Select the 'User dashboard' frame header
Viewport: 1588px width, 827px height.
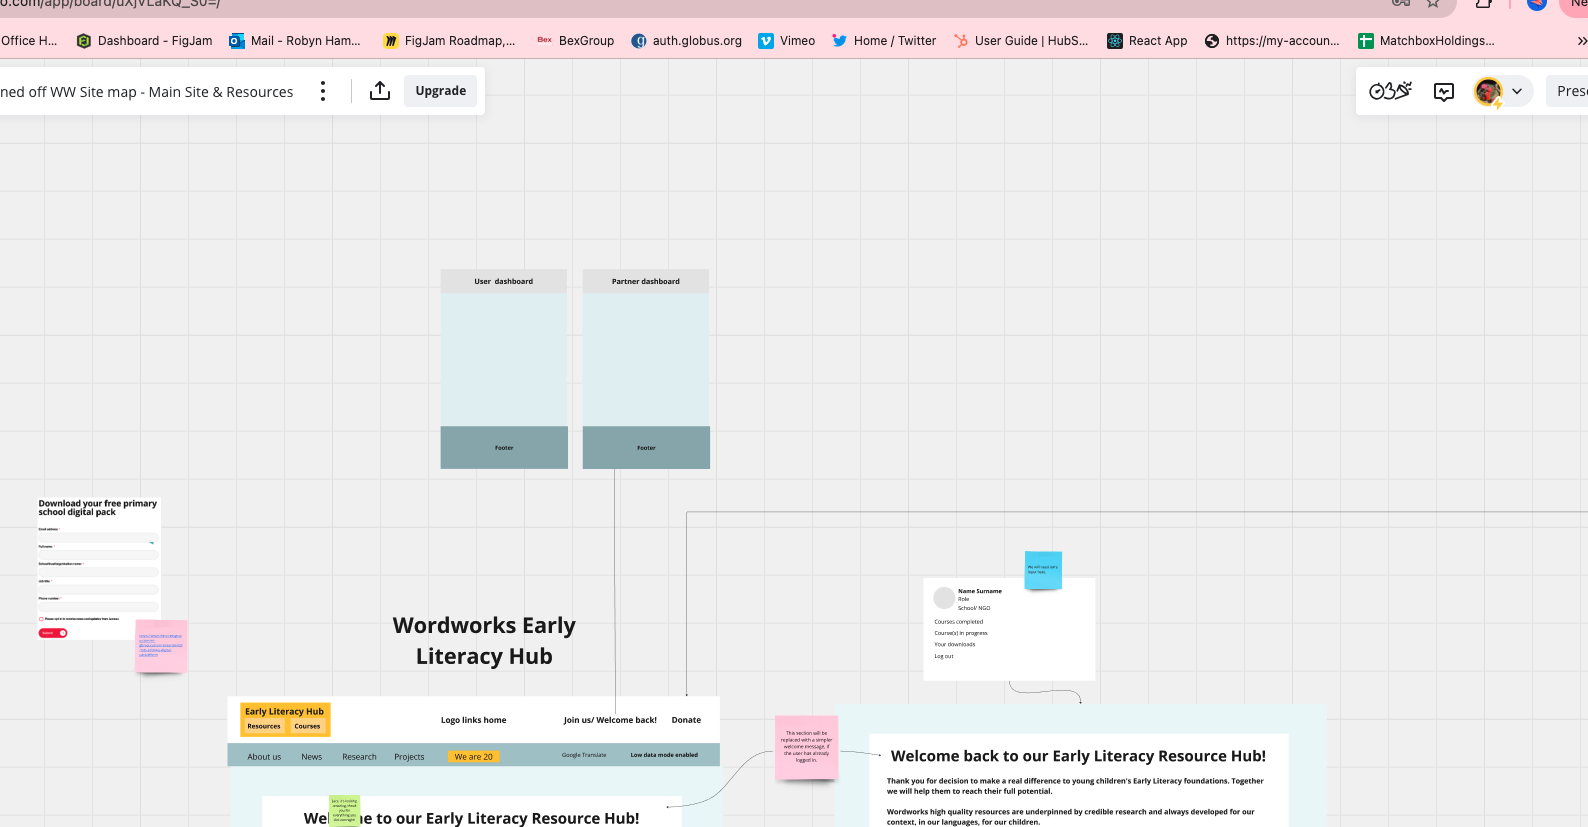point(503,281)
